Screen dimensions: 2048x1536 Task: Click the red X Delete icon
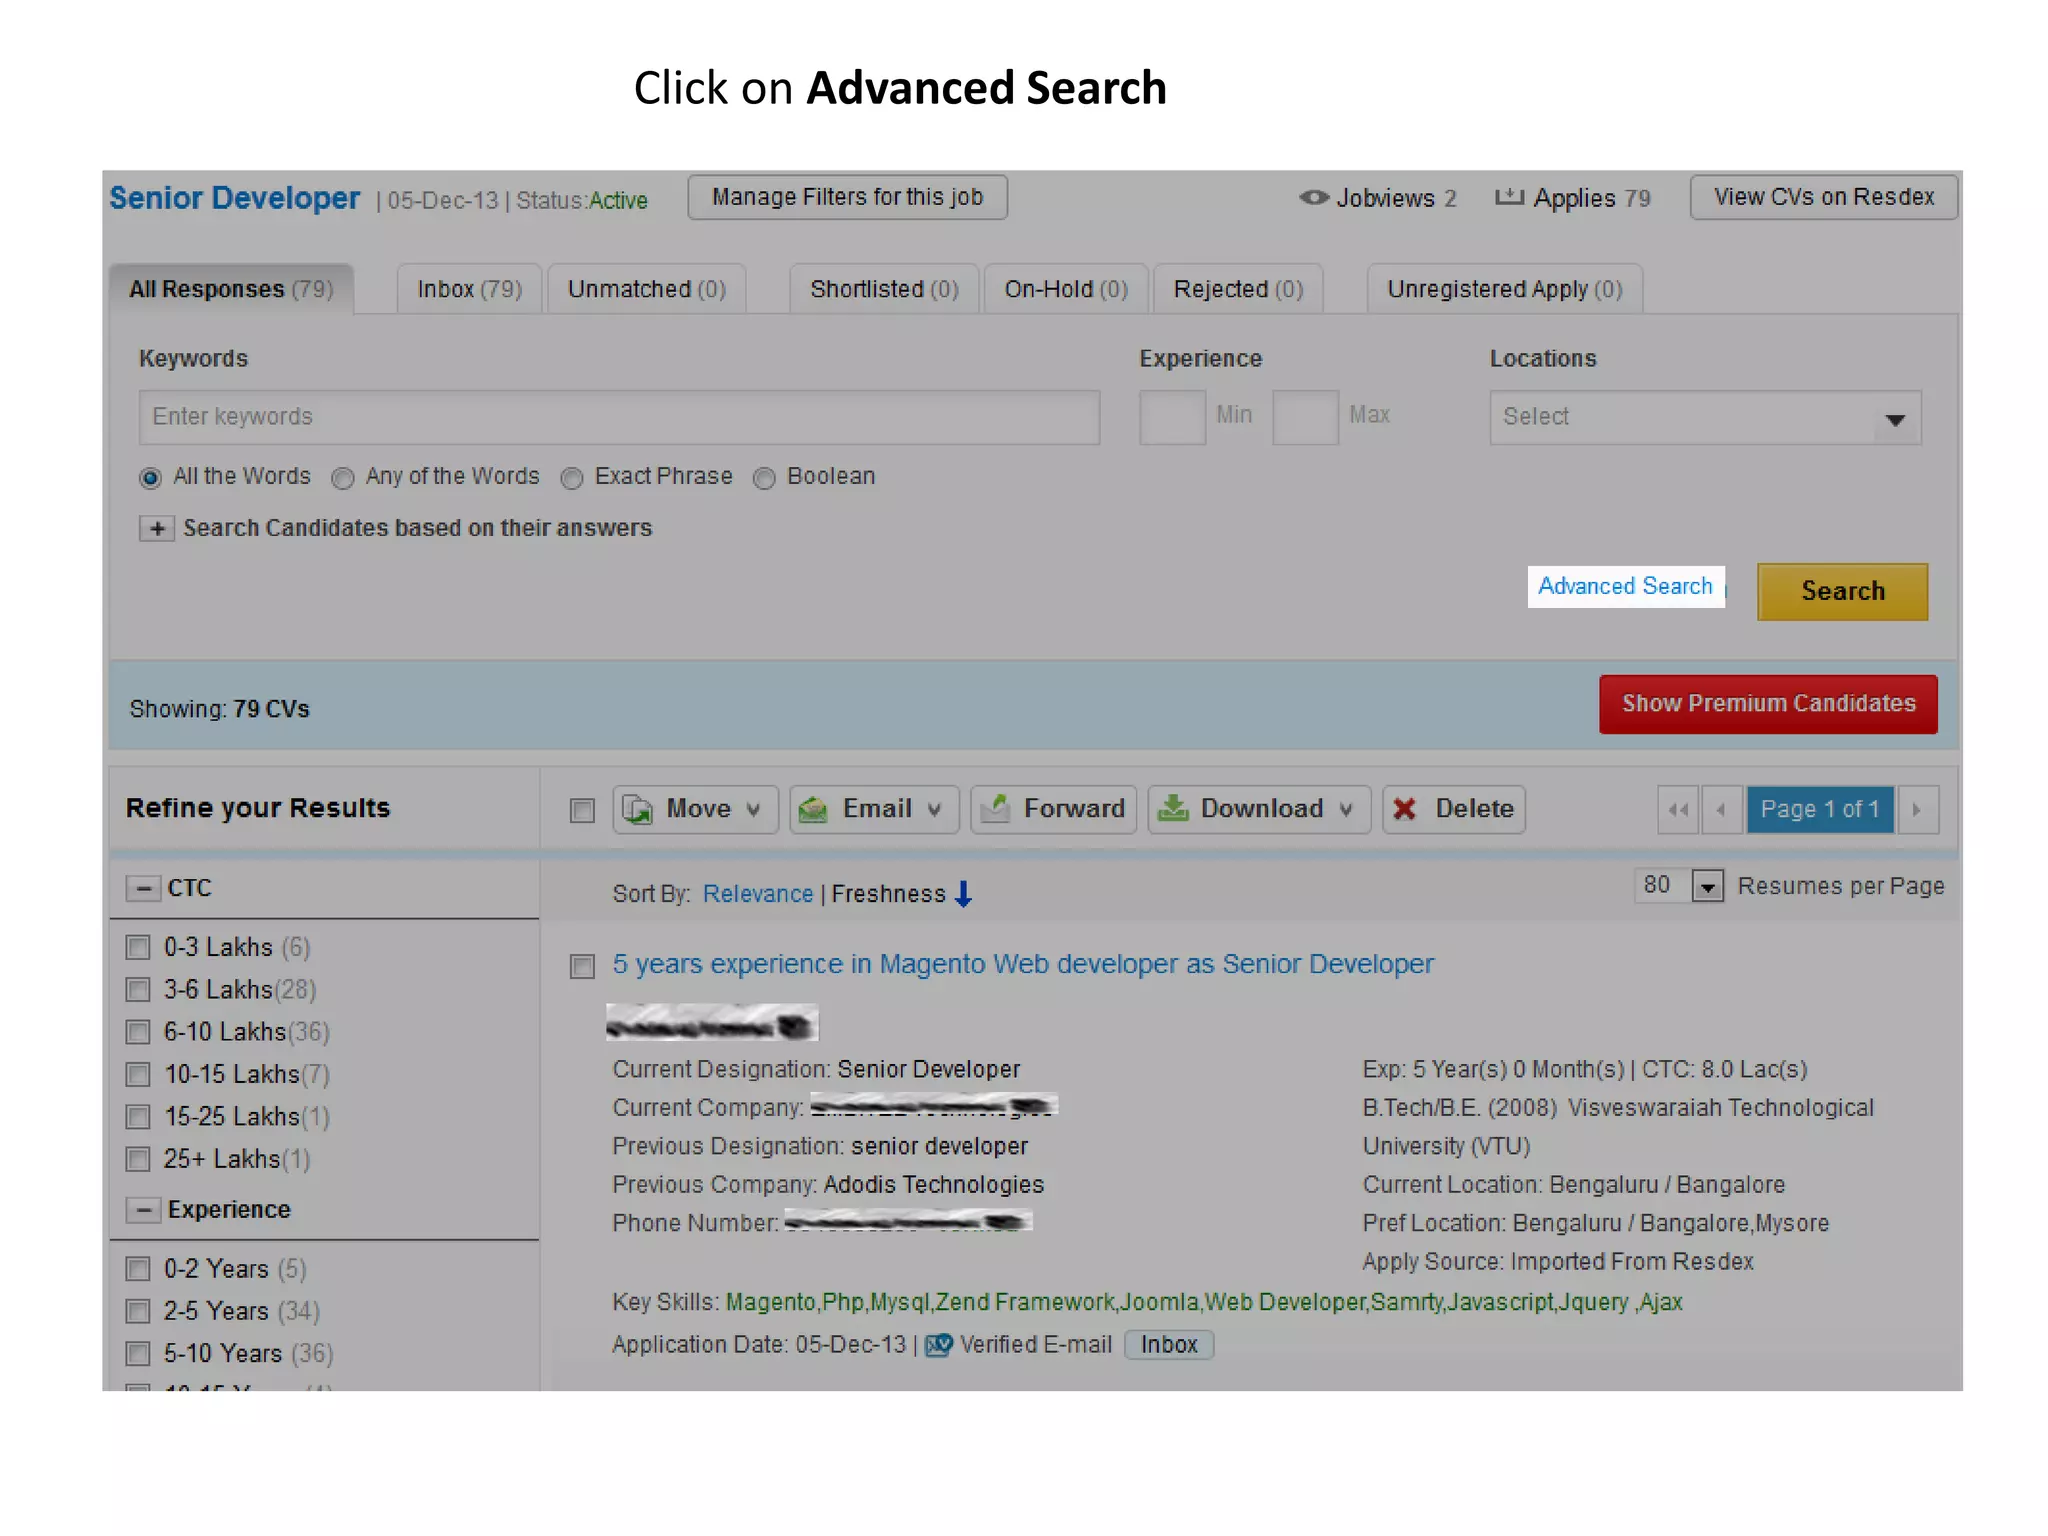pos(1405,808)
